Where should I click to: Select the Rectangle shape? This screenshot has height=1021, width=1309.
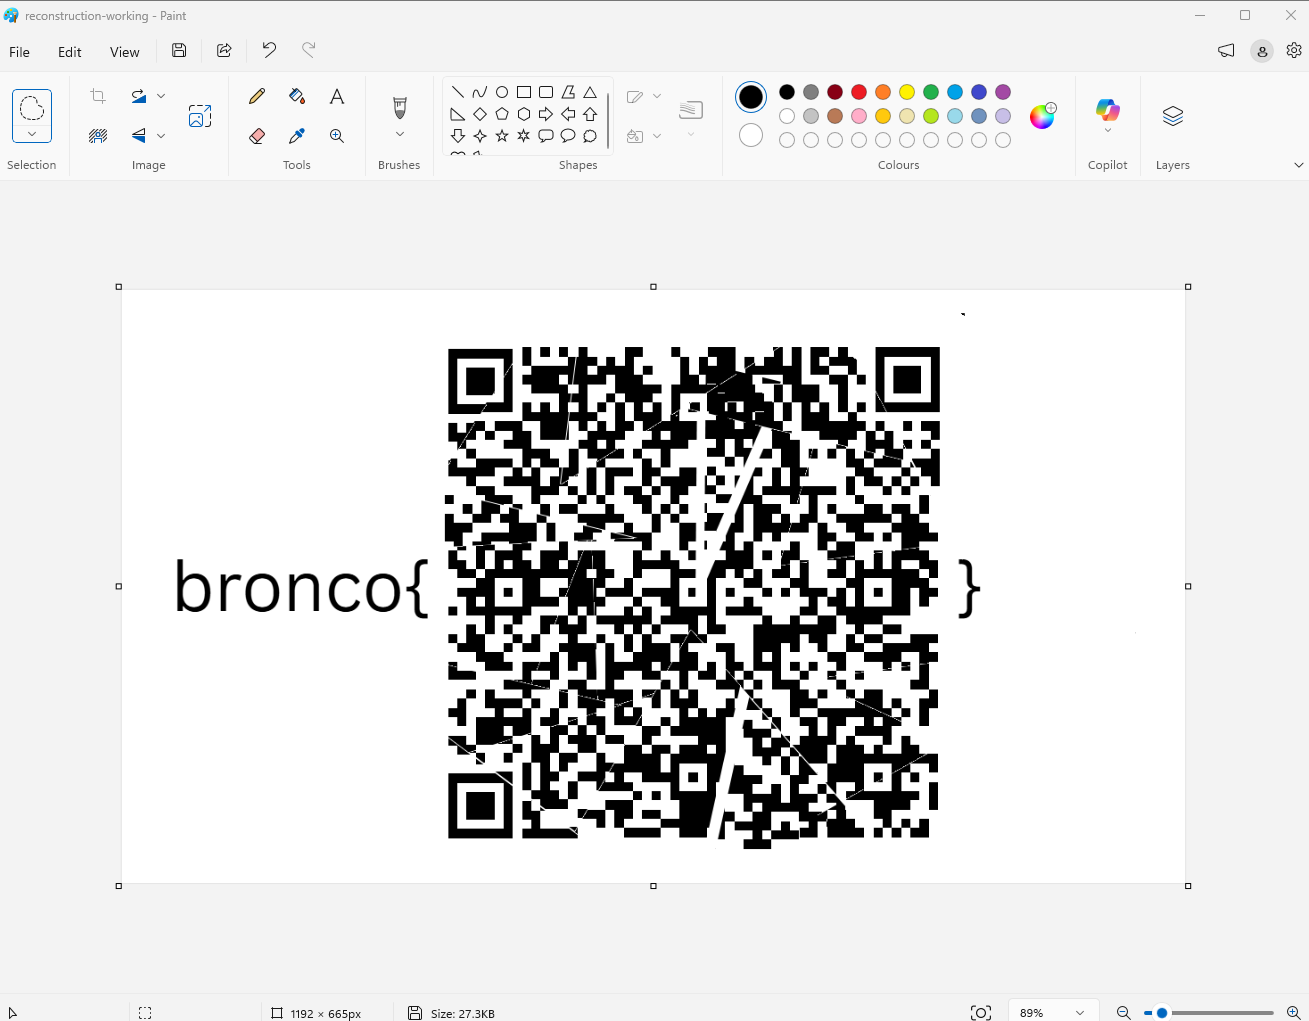click(x=524, y=92)
